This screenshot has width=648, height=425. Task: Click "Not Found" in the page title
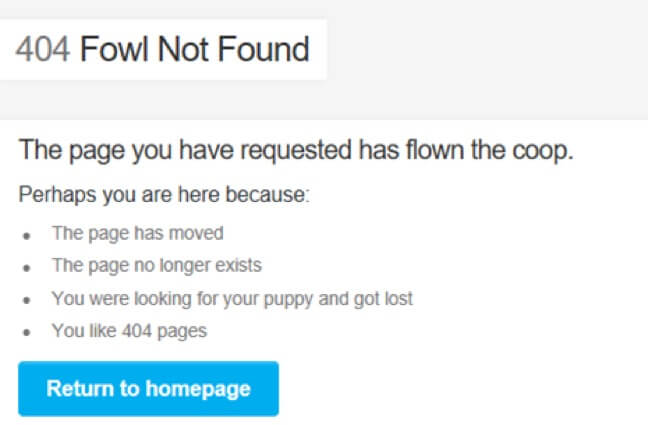point(233,49)
